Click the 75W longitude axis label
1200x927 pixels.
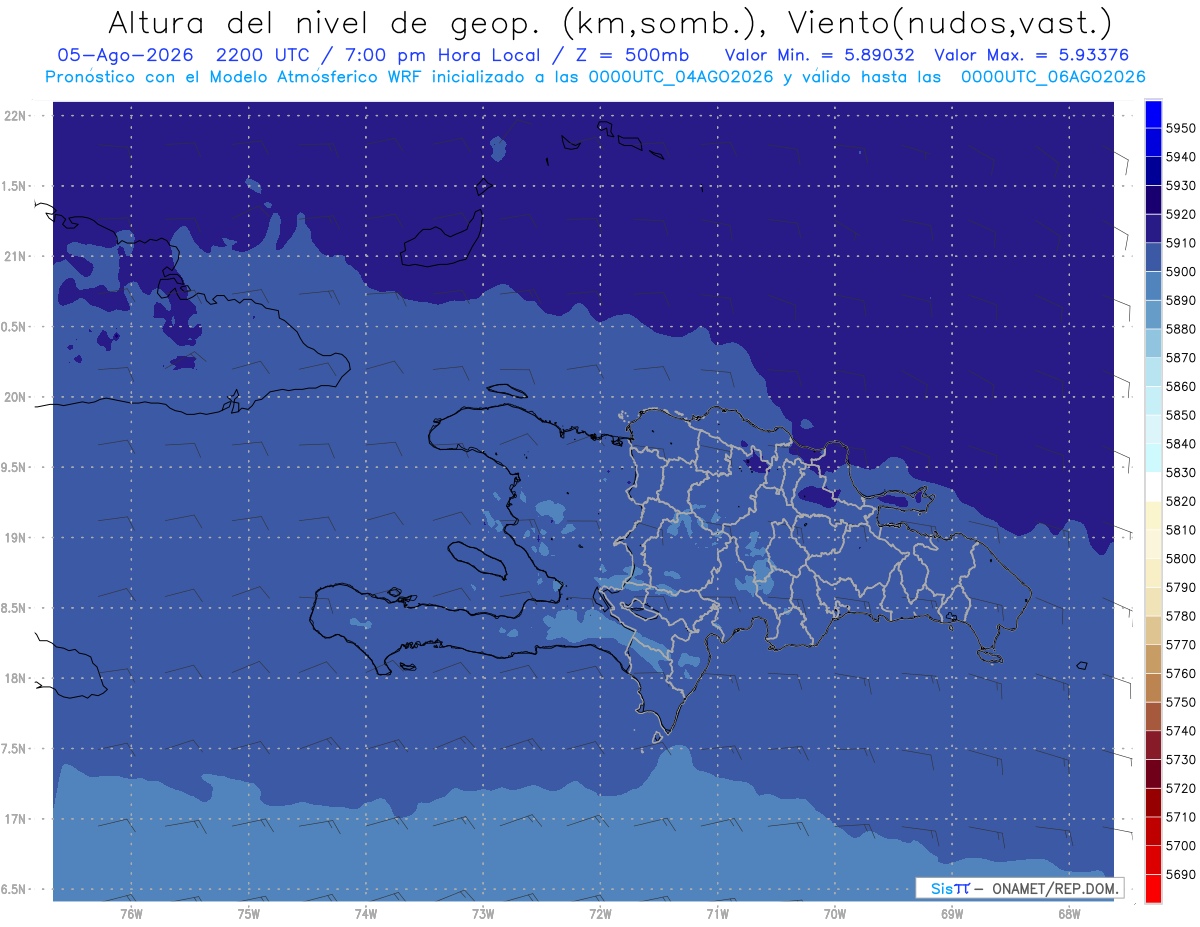coord(248,913)
